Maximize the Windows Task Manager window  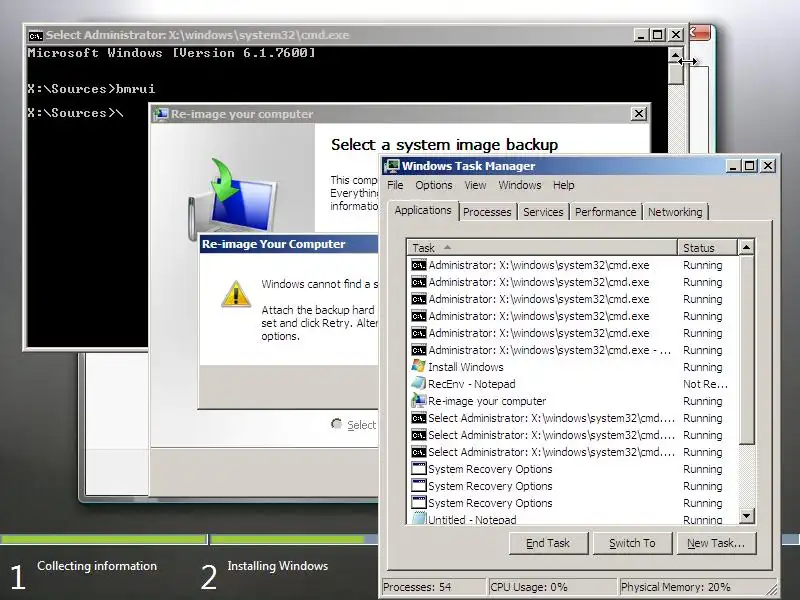(x=749, y=166)
